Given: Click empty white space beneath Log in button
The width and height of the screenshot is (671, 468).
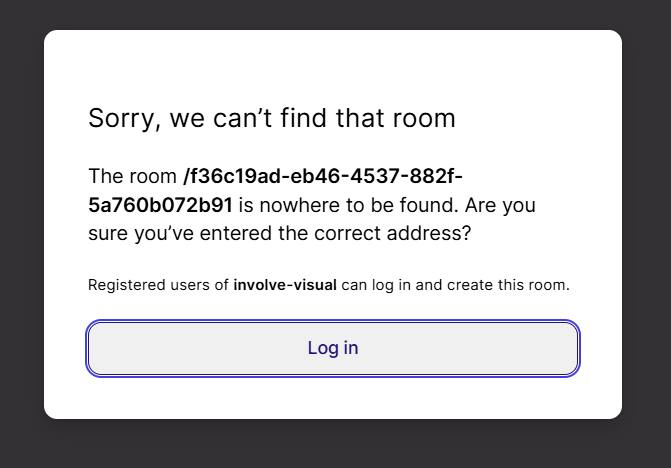Looking at the screenshot, I should pos(333,398).
